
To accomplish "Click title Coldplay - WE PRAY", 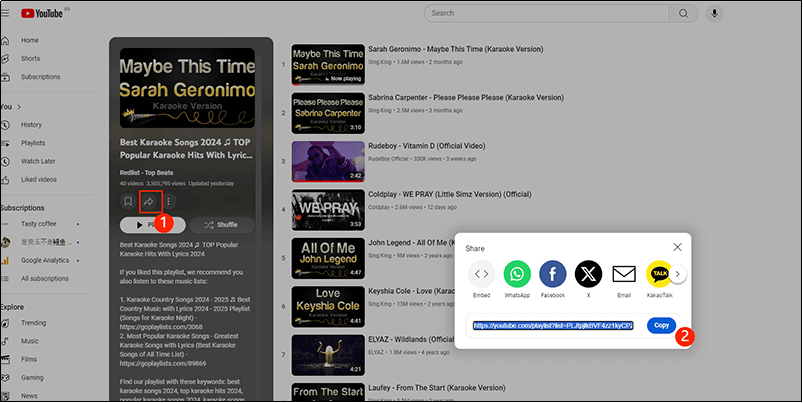I will pyautogui.click(x=450, y=194).
